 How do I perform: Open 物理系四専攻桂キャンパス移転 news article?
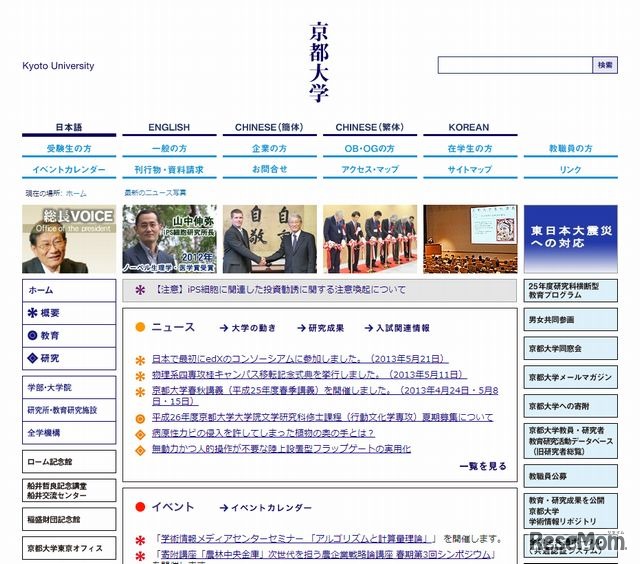point(309,375)
